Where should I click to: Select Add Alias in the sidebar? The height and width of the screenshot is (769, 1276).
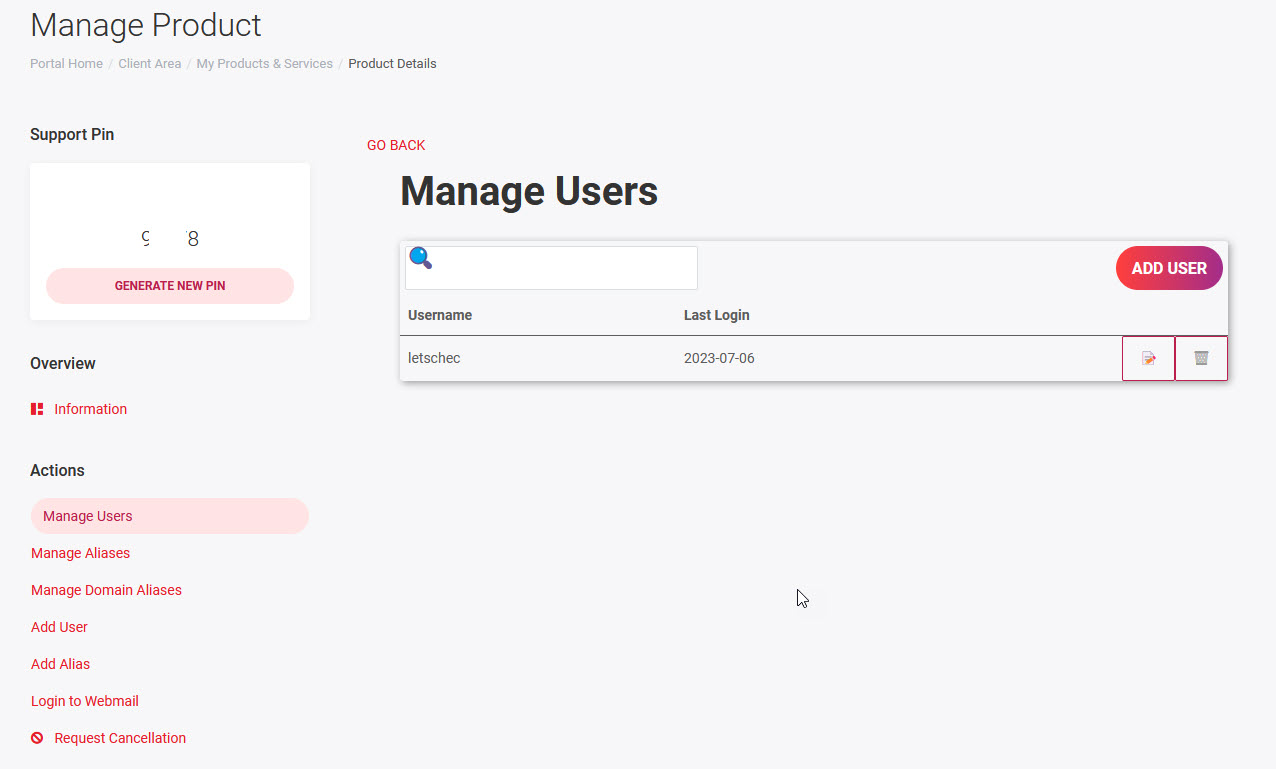pyautogui.click(x=60, y=664)
